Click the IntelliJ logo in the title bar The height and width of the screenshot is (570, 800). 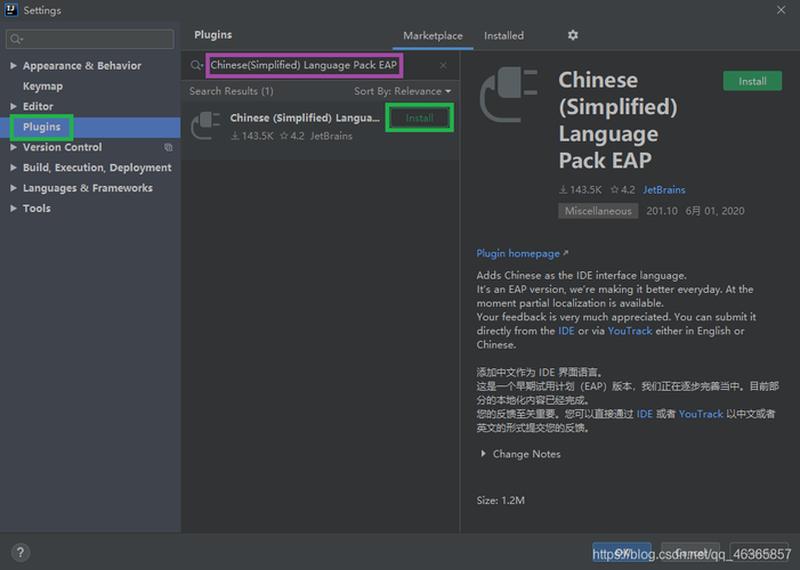pyautogui.click(x=11, y=10)
